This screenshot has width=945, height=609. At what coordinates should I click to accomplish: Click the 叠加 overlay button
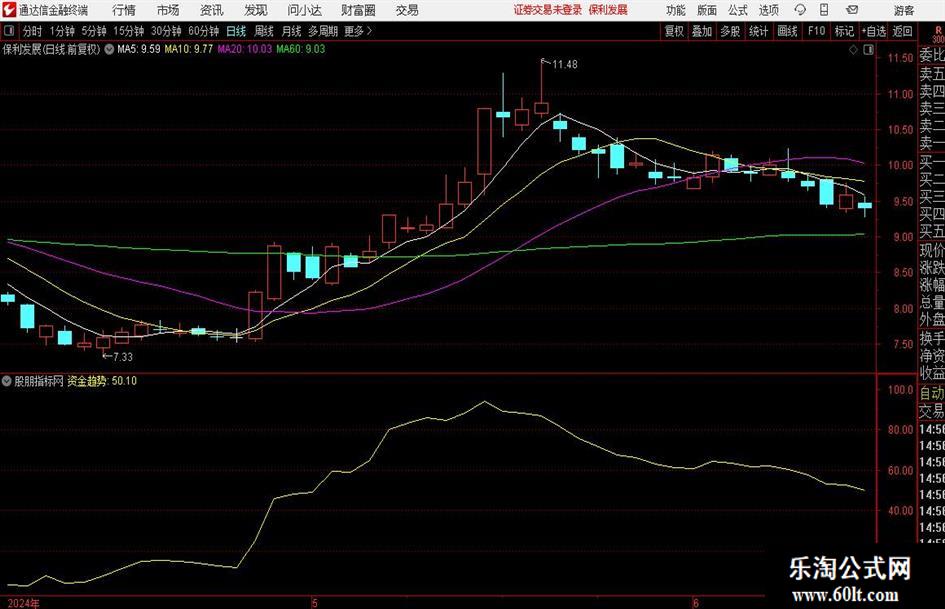coord(702,31)
